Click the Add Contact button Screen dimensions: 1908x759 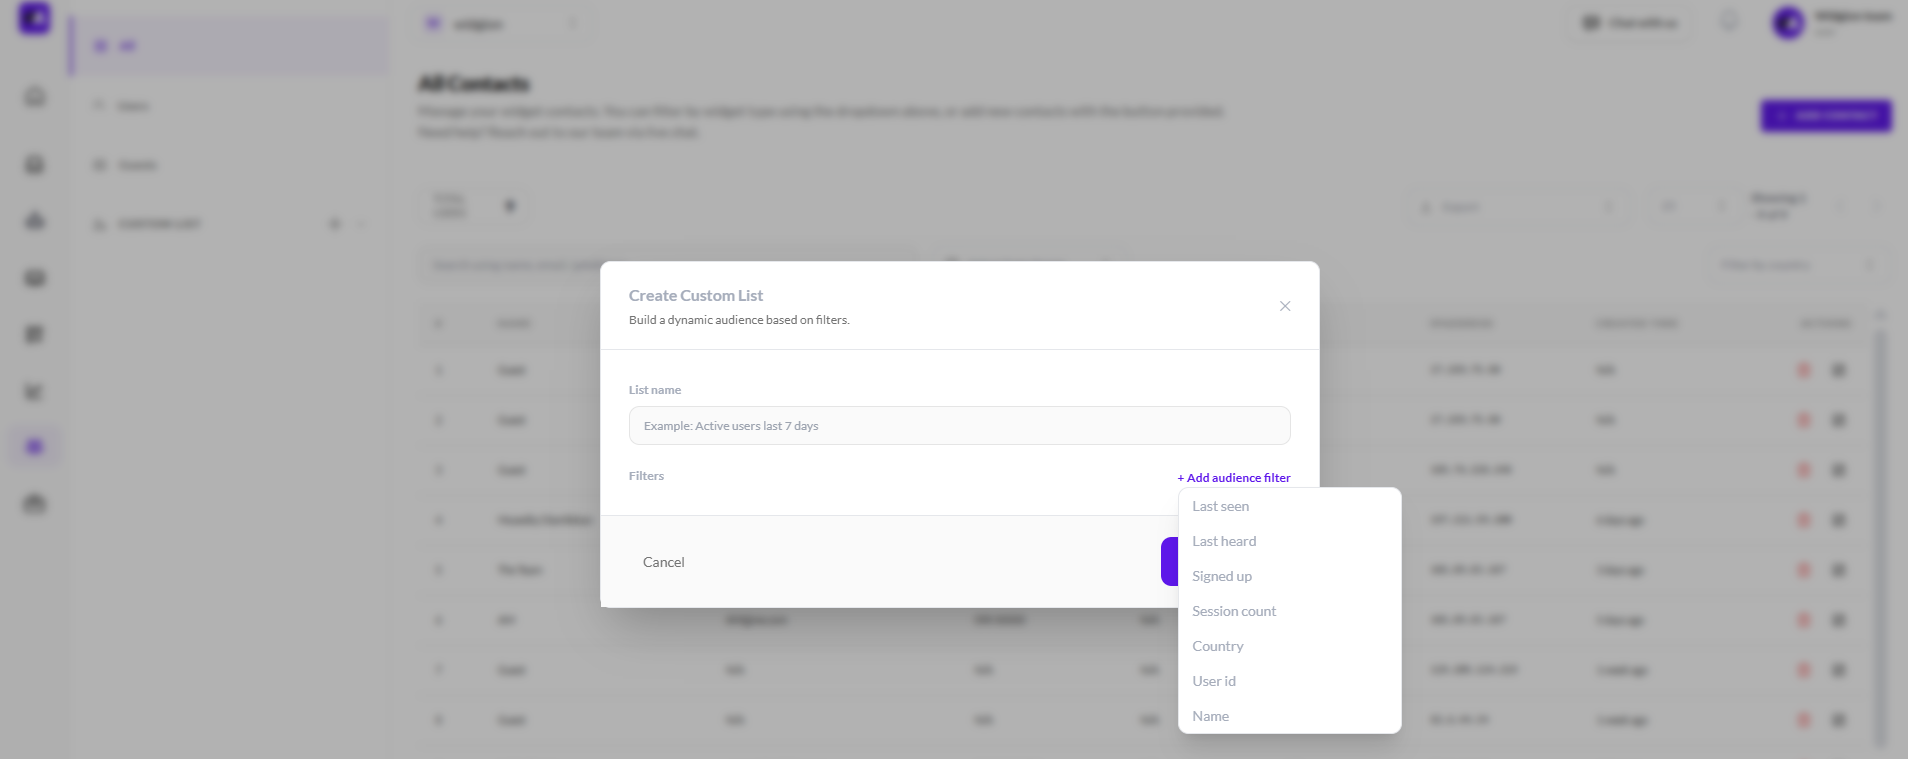coord(1826,116)
